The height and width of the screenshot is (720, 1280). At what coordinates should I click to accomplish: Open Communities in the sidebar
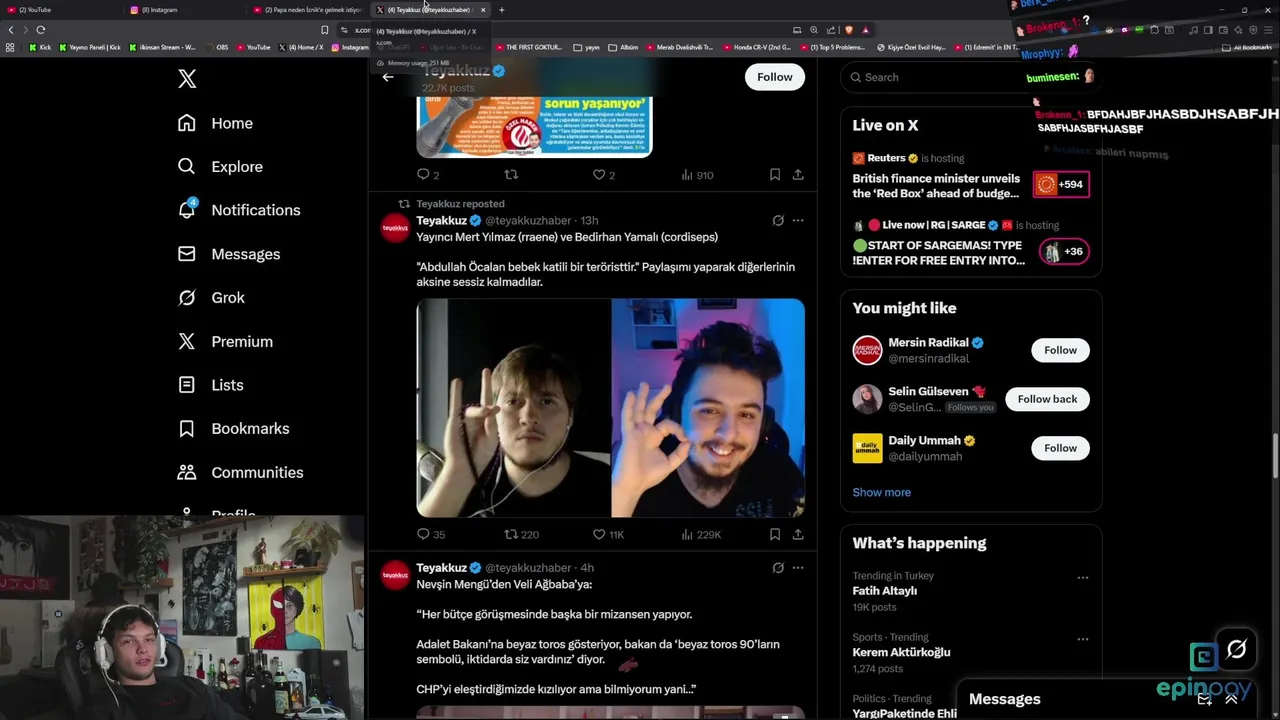click(x=240, y=472)
